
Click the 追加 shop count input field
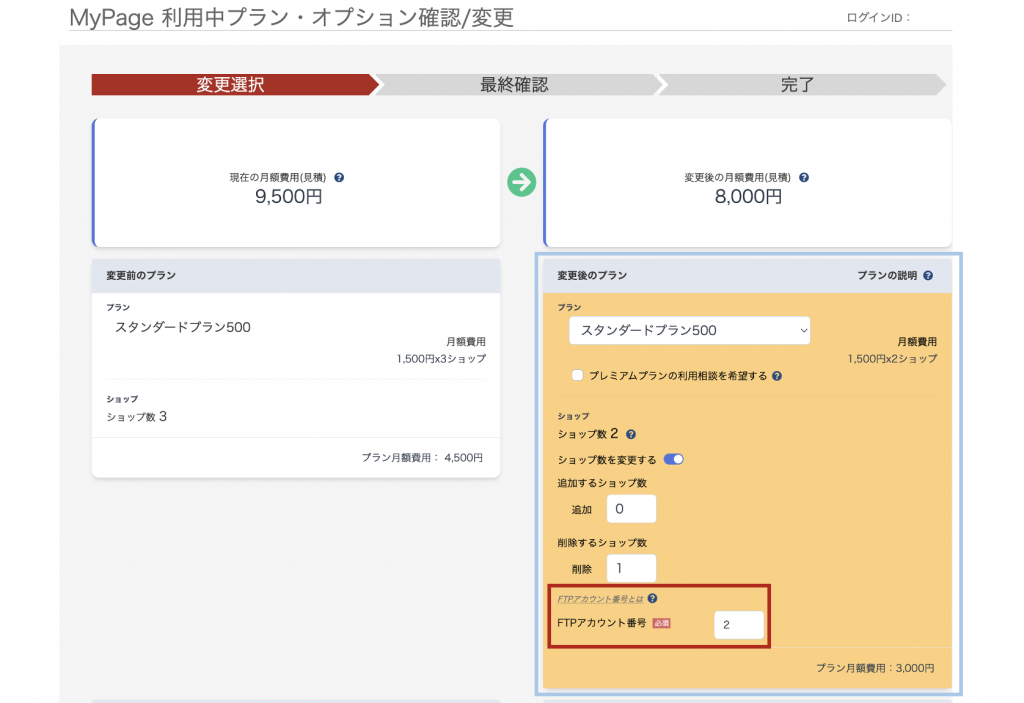pyautogui.click(x=632, y=508)
